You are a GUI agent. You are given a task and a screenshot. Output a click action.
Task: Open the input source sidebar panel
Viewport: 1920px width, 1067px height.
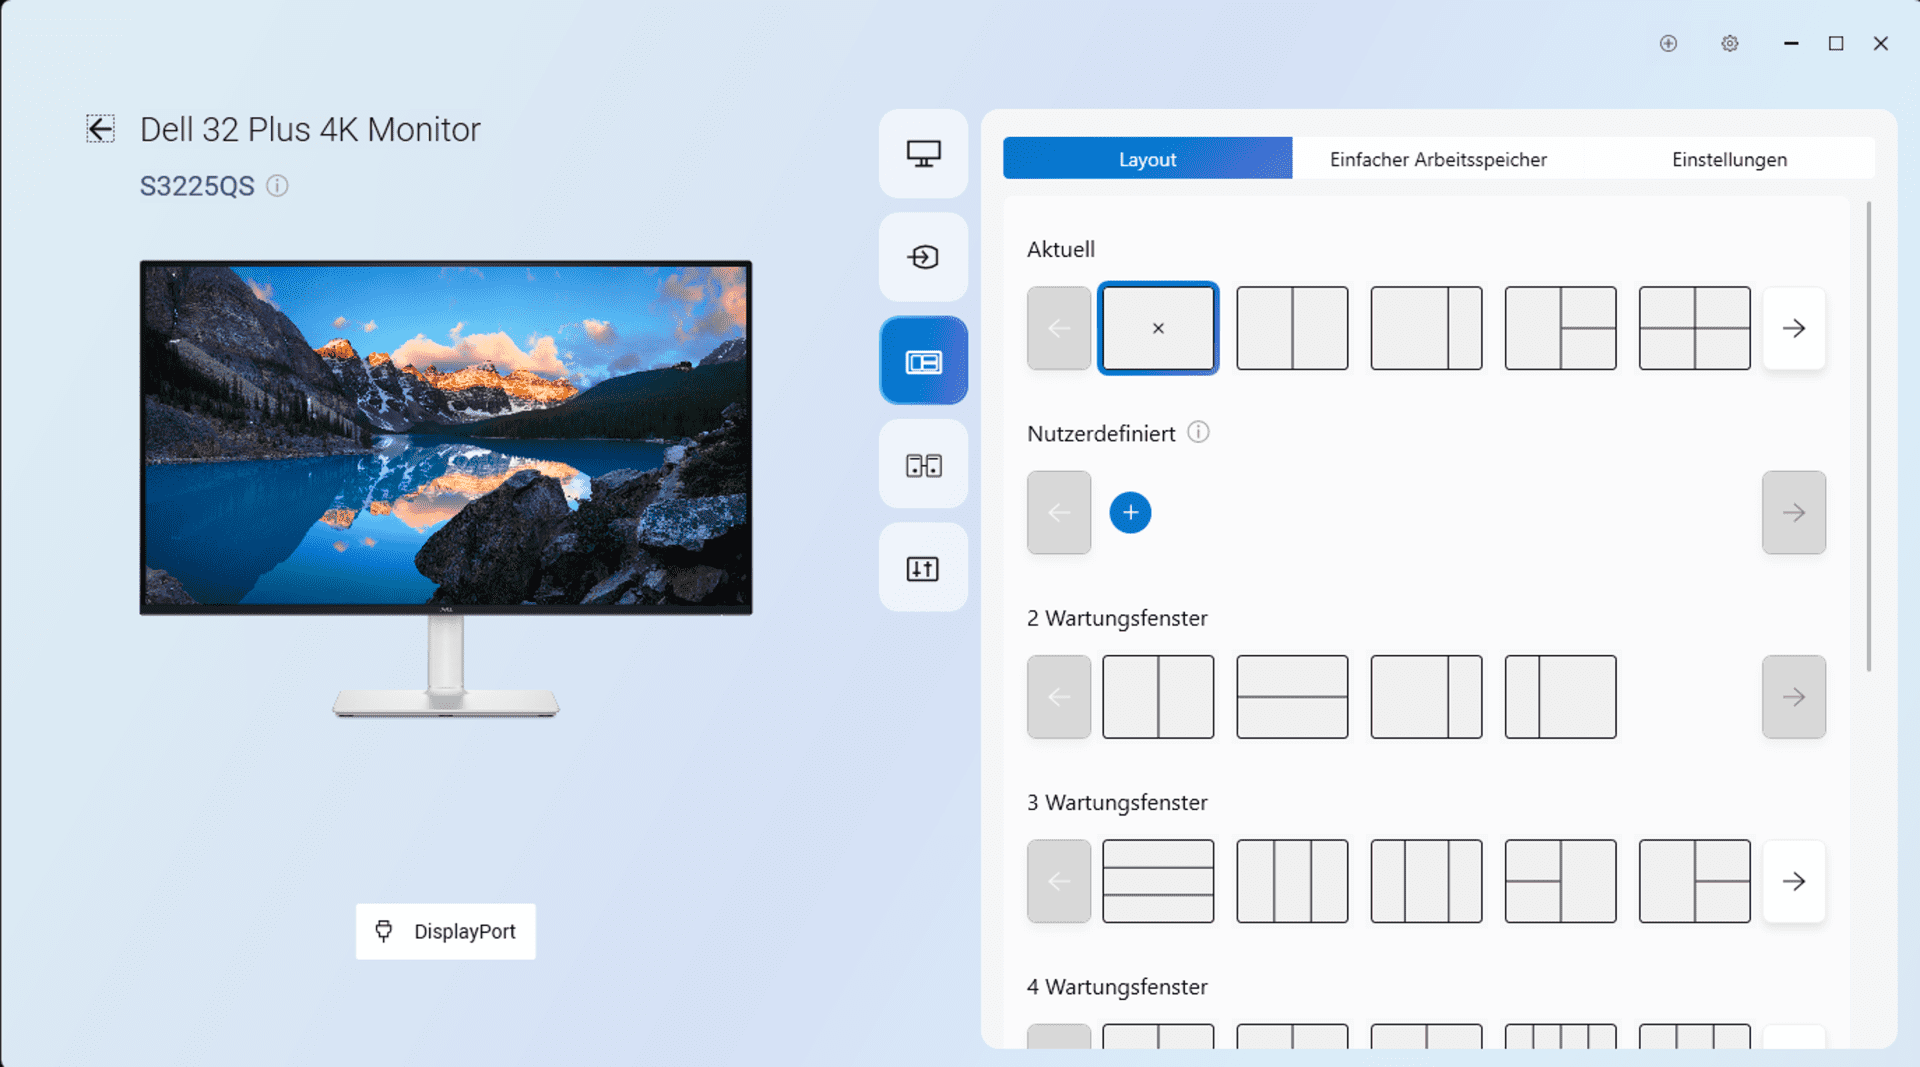pos(923,257)
